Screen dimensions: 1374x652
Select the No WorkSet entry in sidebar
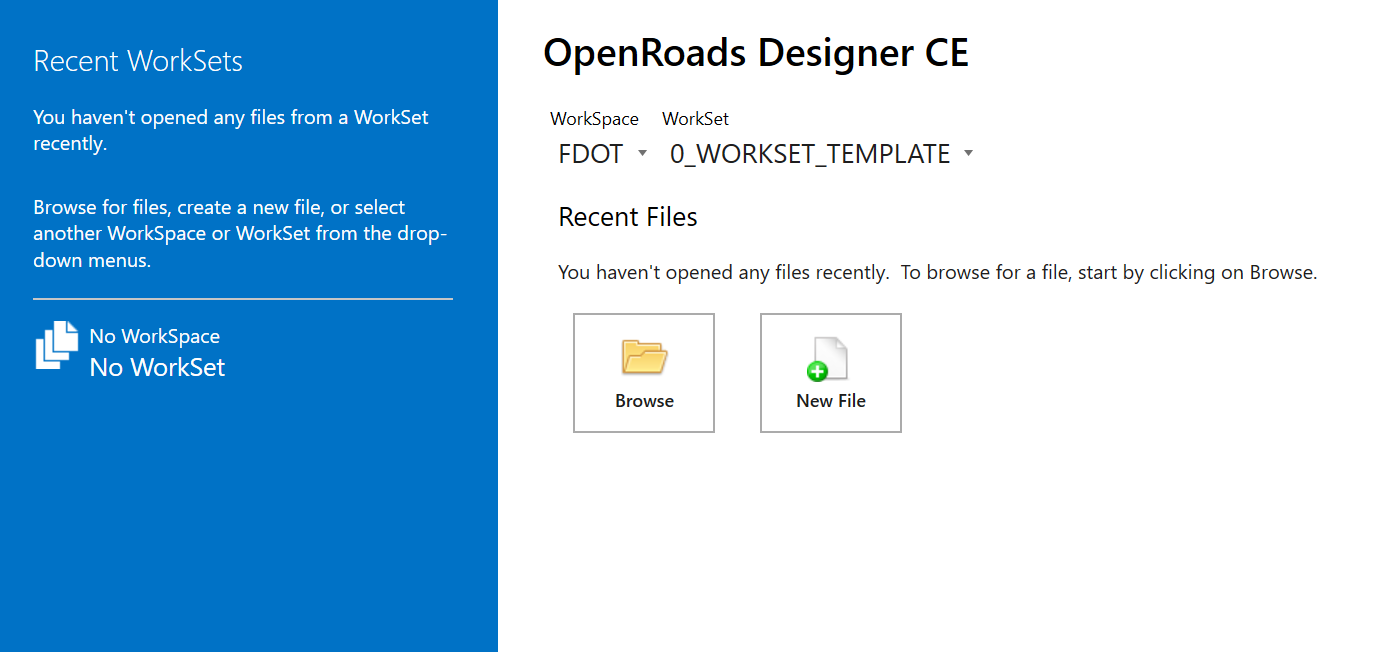[157, 367]
